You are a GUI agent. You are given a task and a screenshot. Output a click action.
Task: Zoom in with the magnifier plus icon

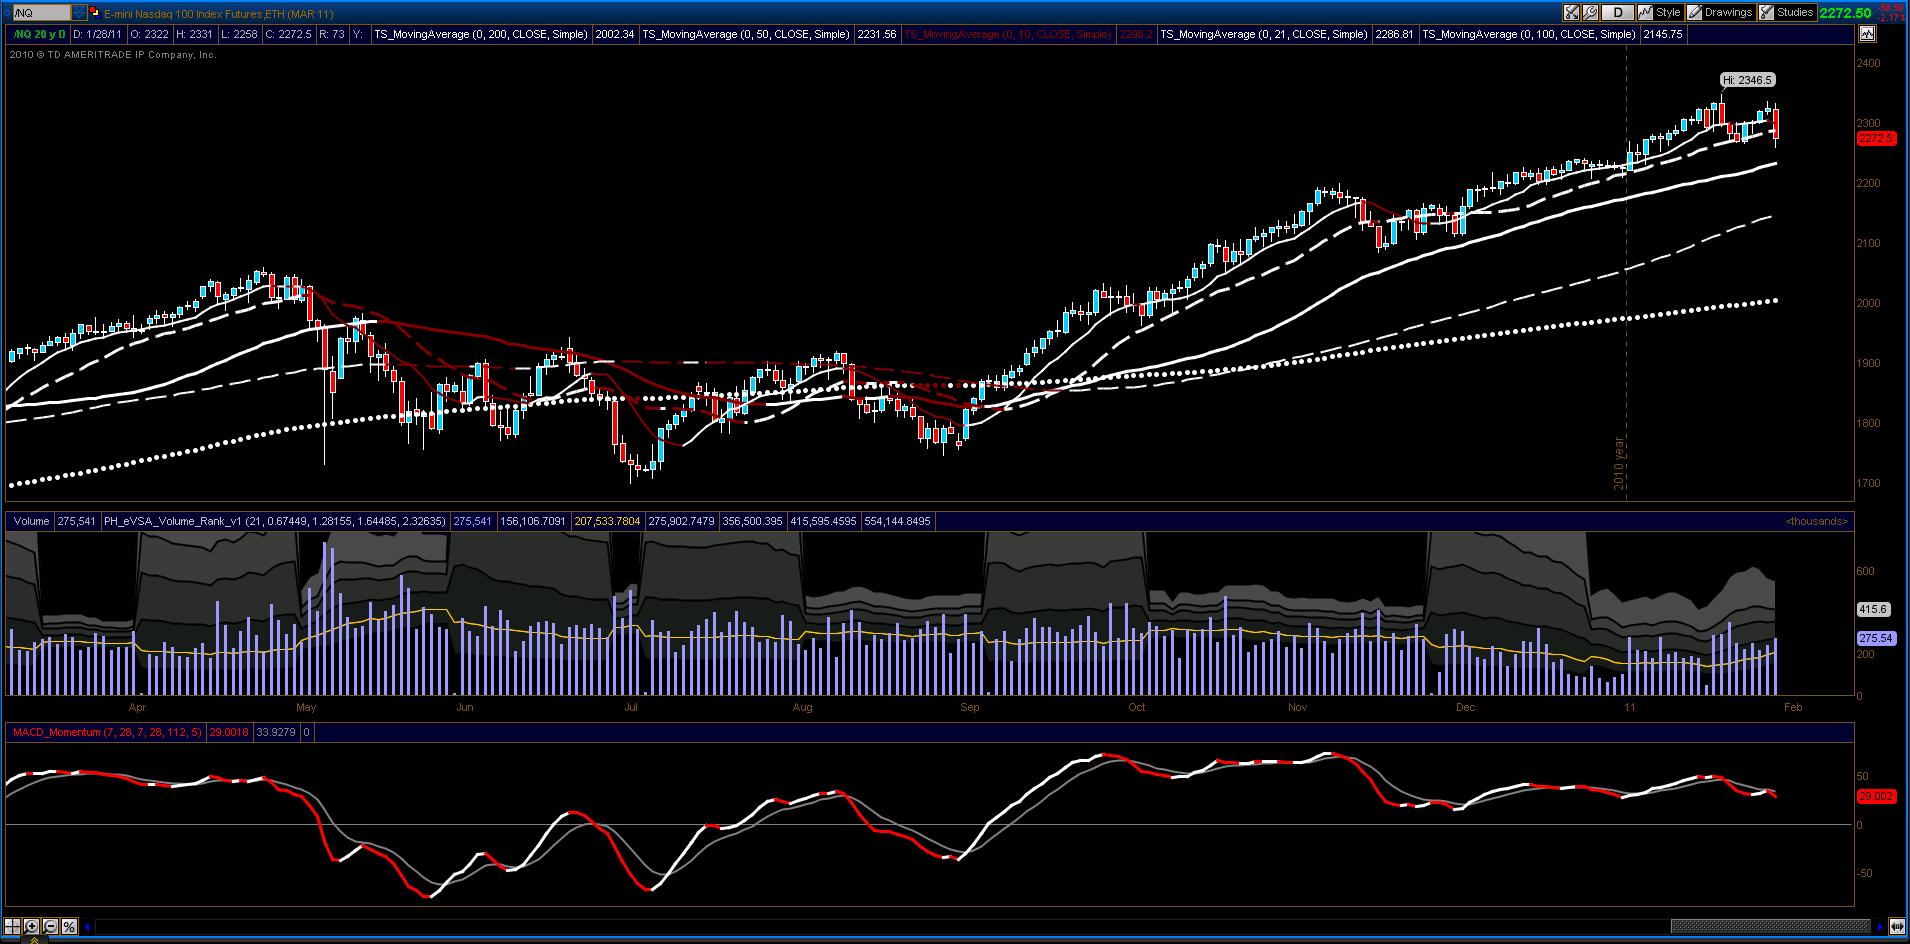click(32, 926)
